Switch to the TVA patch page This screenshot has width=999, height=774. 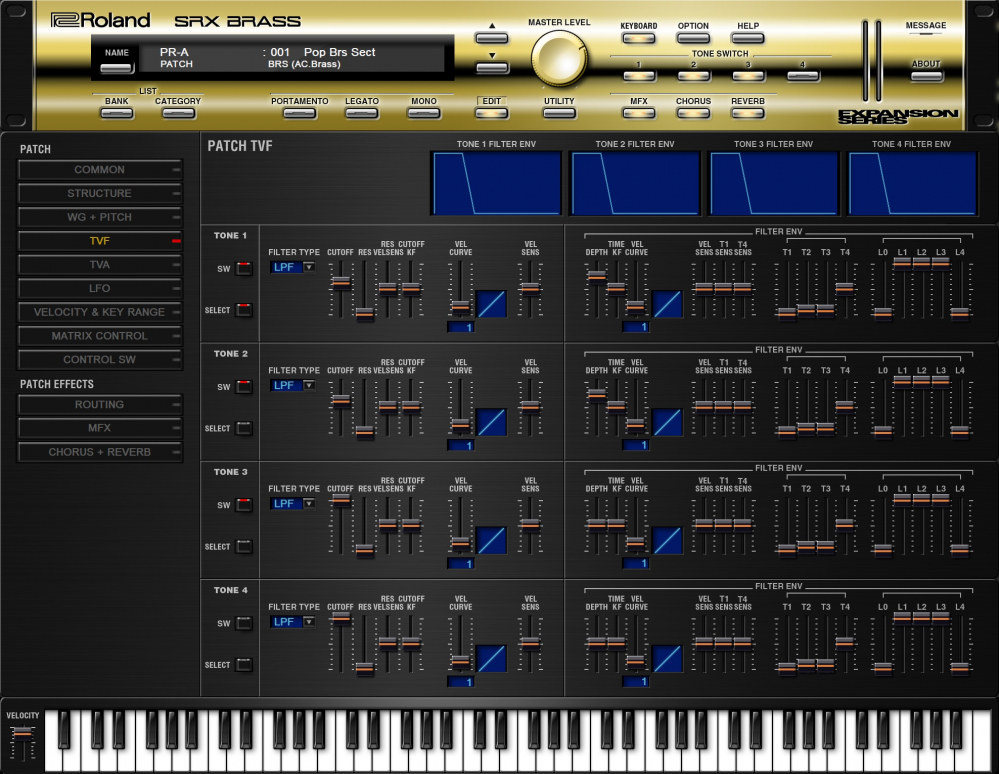click(99, 265)
